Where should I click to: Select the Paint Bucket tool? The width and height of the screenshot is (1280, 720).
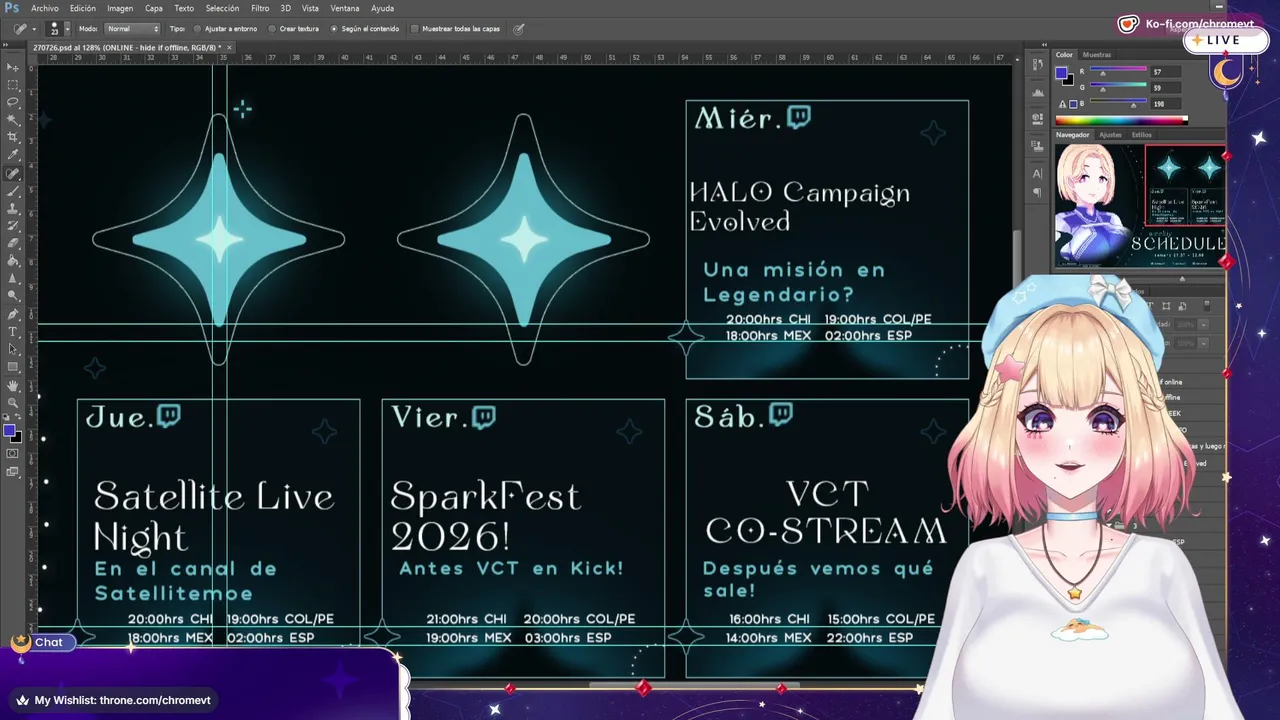pos(13,260)
